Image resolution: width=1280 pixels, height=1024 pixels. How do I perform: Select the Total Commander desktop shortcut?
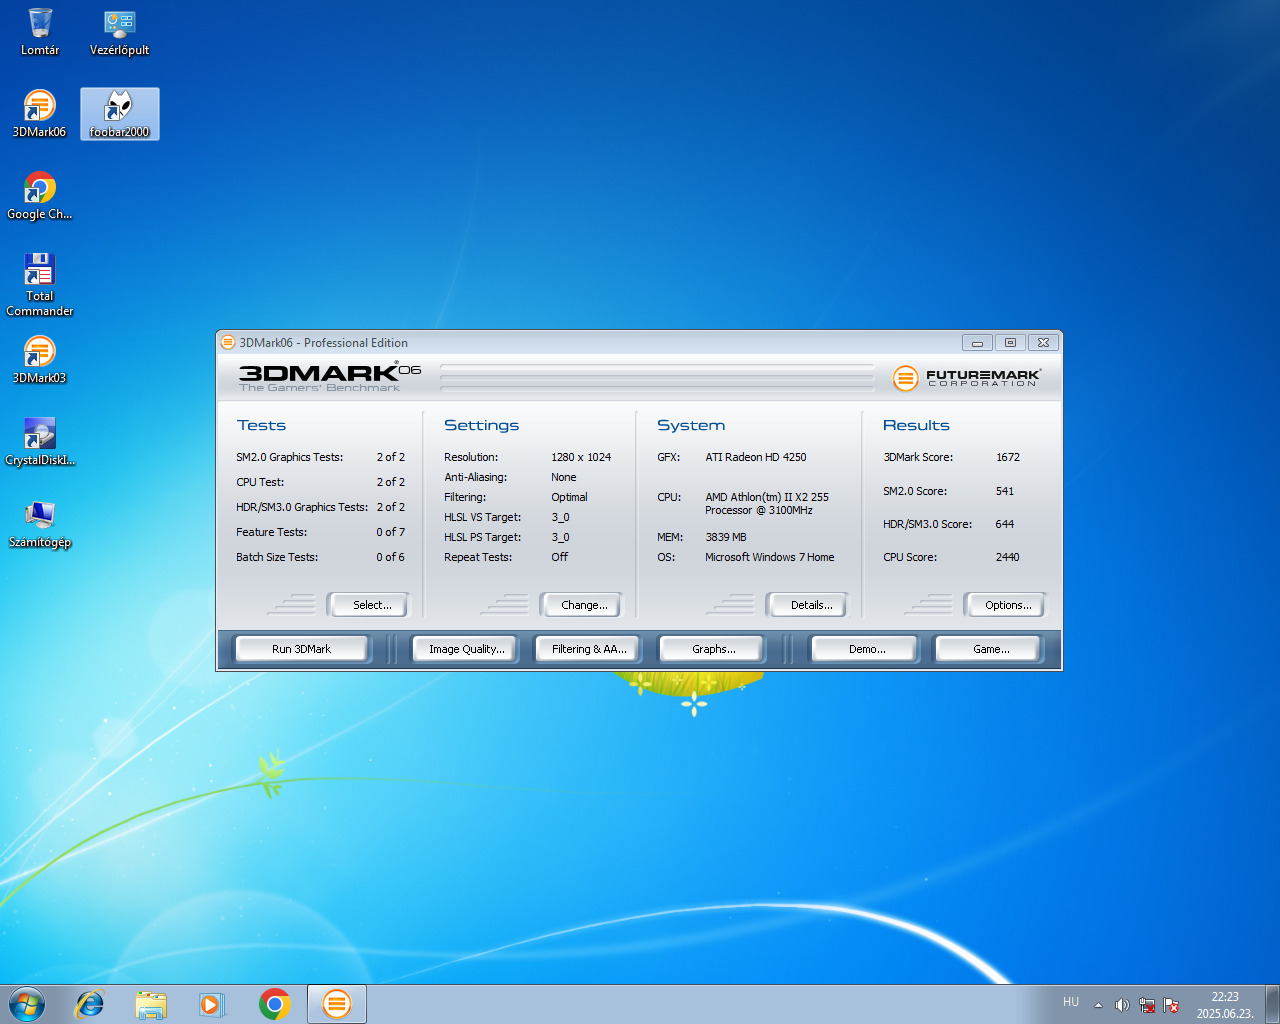[40, 285]
